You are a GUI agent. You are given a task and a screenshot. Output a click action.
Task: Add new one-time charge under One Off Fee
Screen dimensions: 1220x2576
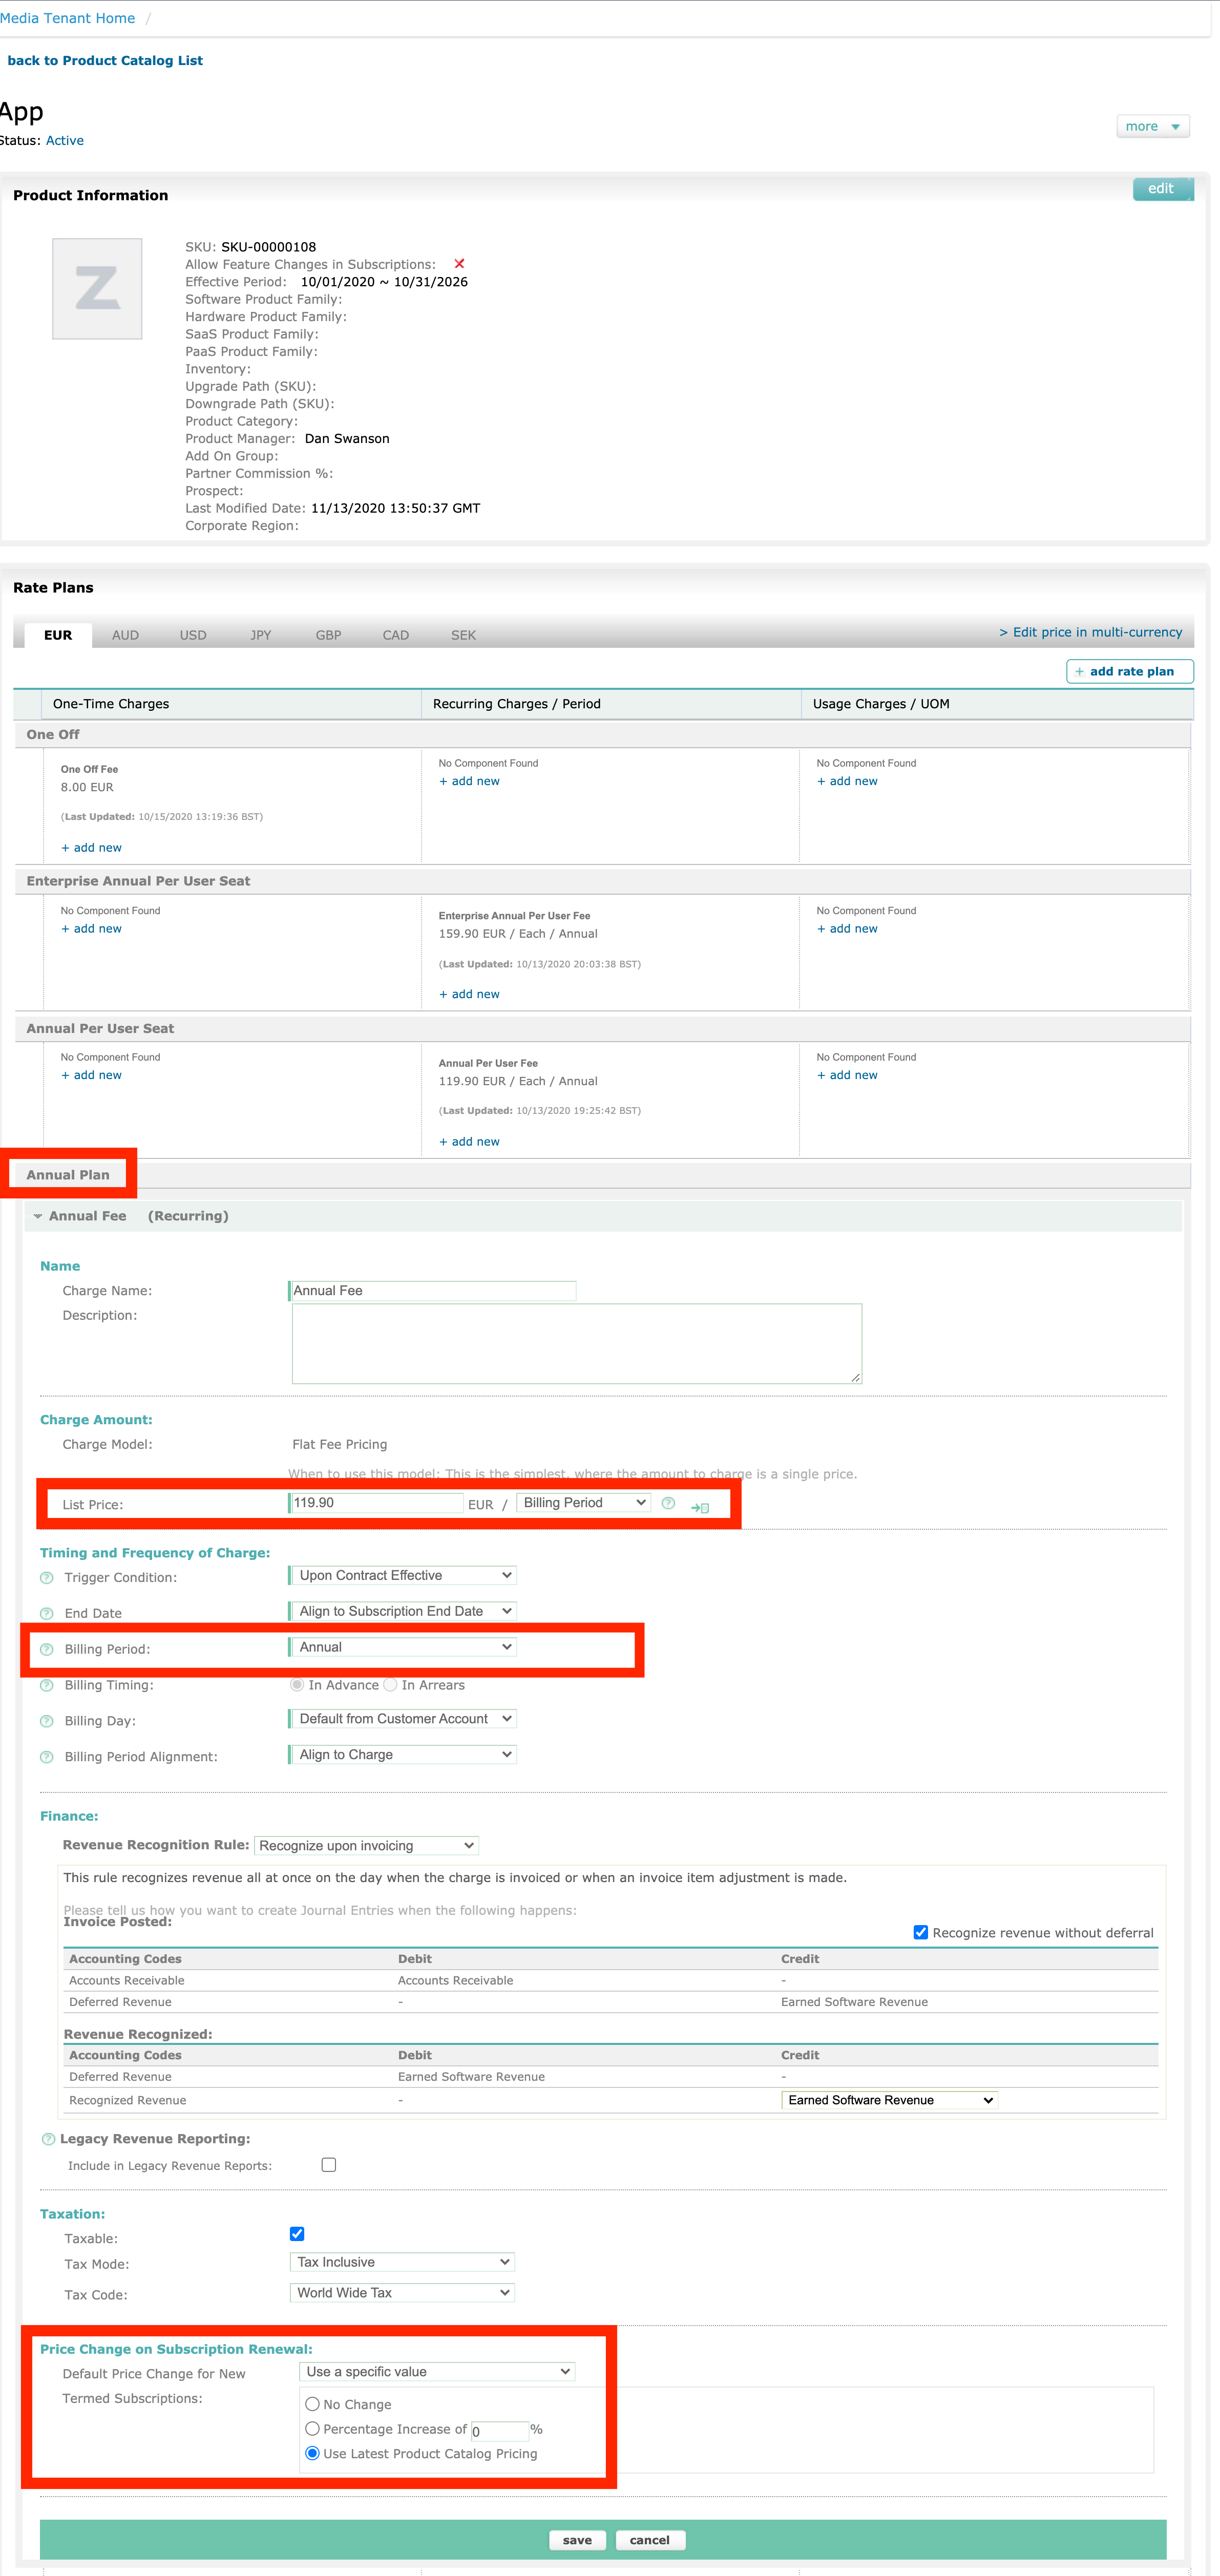[91, 848]
